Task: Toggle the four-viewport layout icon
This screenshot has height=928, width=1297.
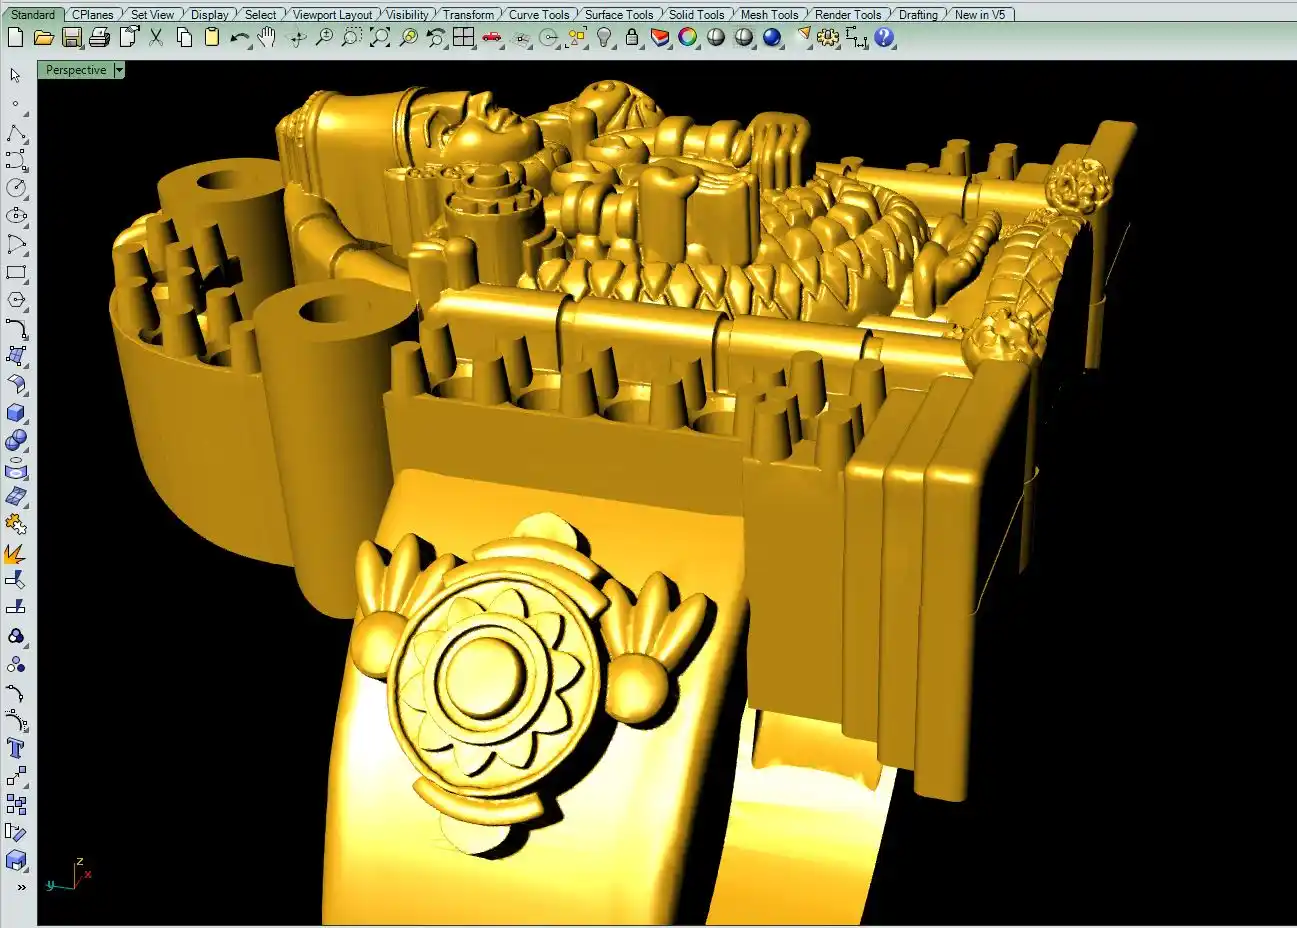Action: pos(463,38)
